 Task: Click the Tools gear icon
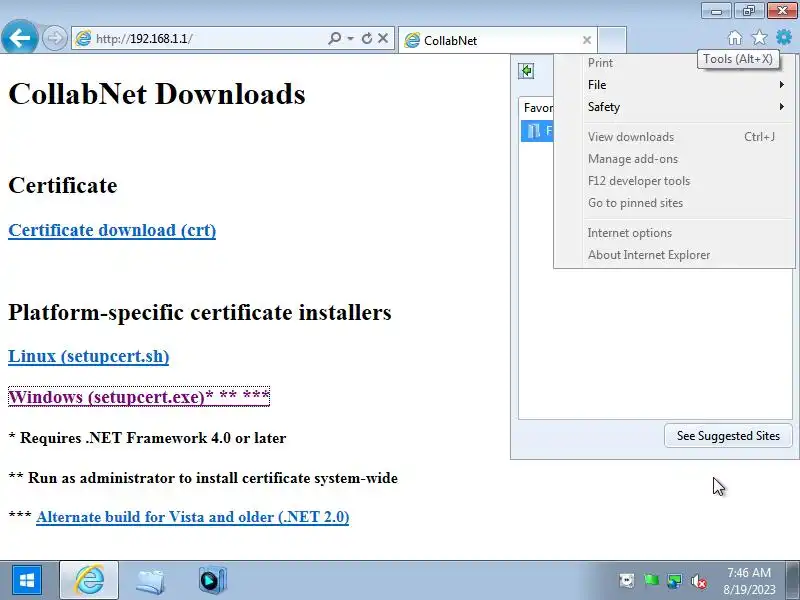coord(784,37)
